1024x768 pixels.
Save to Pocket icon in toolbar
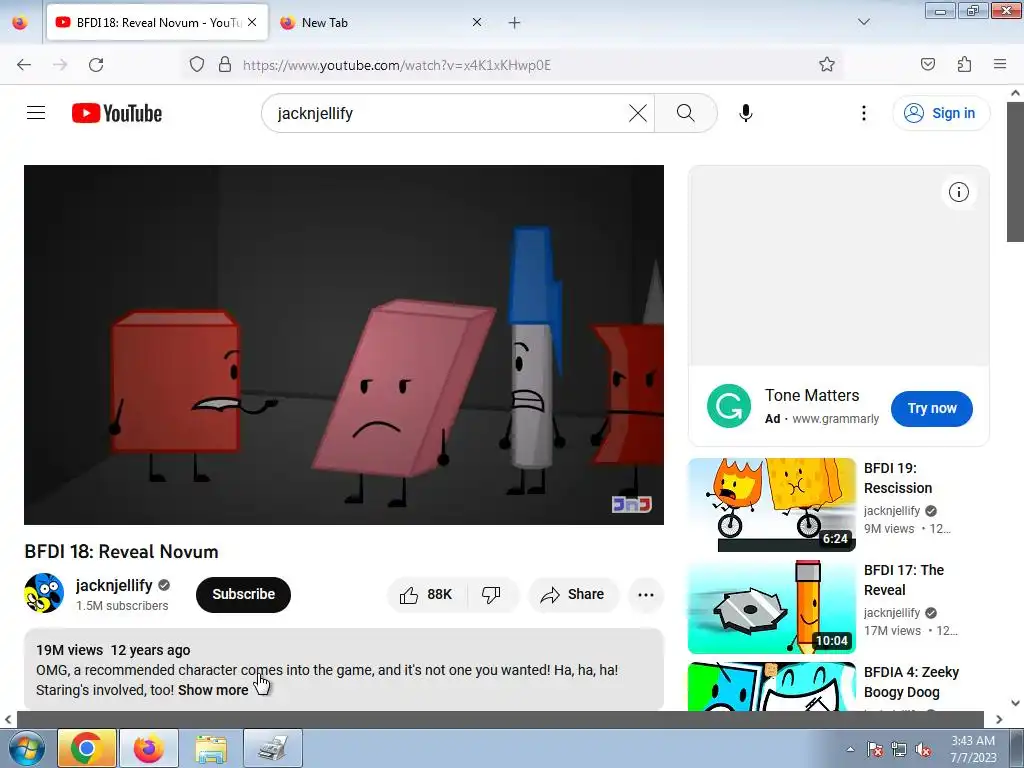tap(927, 65)
